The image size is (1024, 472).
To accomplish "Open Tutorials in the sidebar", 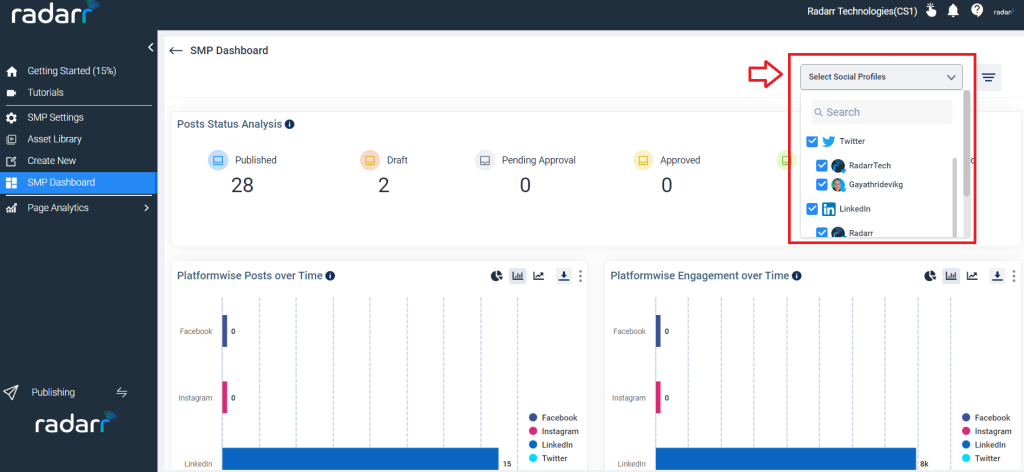I will 45,93.
